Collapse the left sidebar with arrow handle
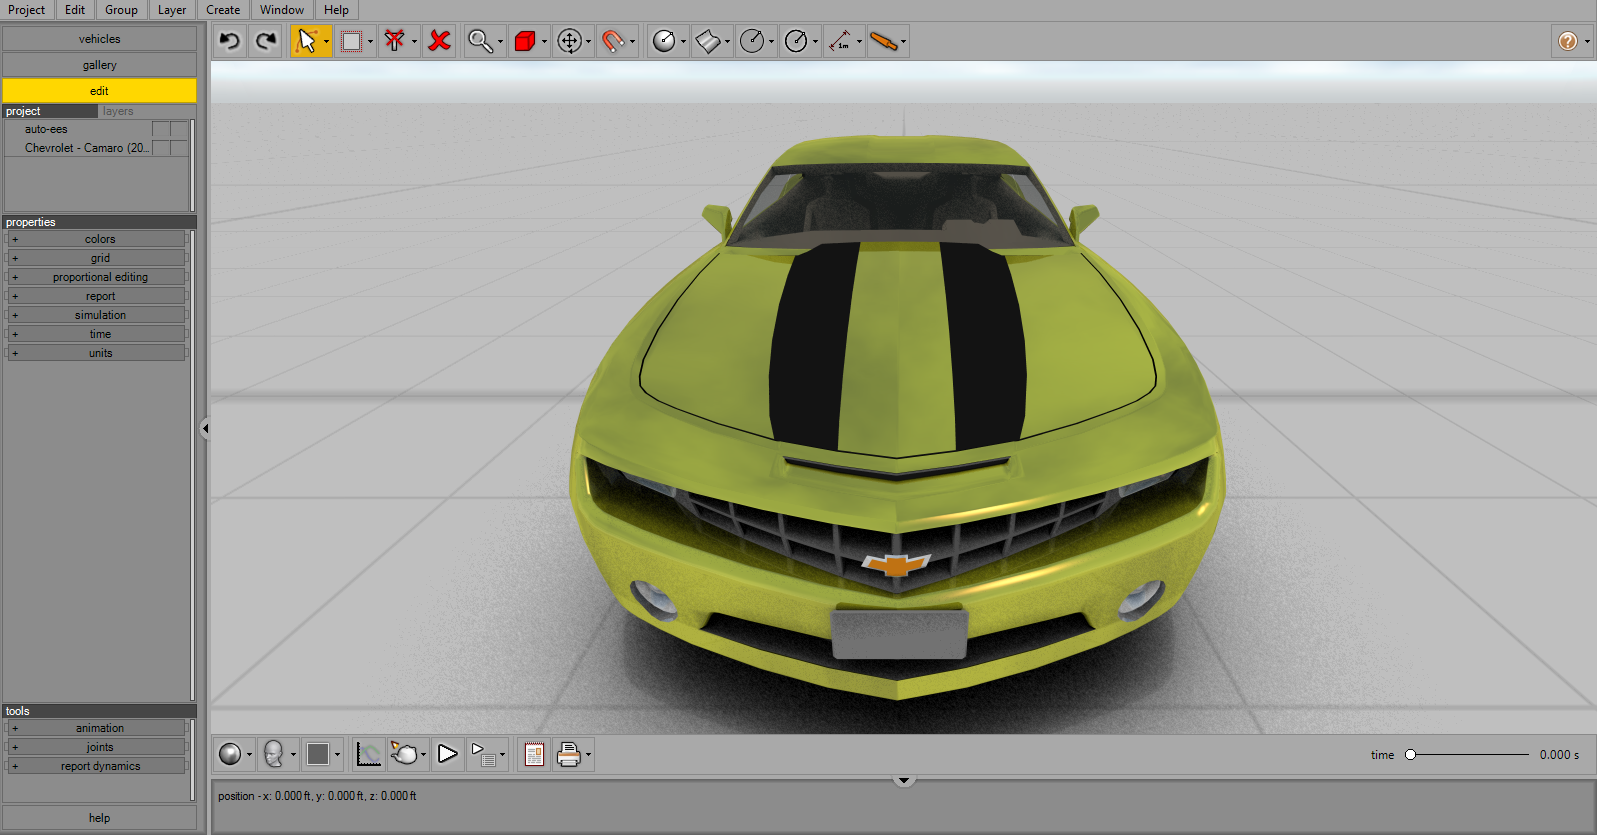This screenshot has width=1597, height=835. [205, 428]
